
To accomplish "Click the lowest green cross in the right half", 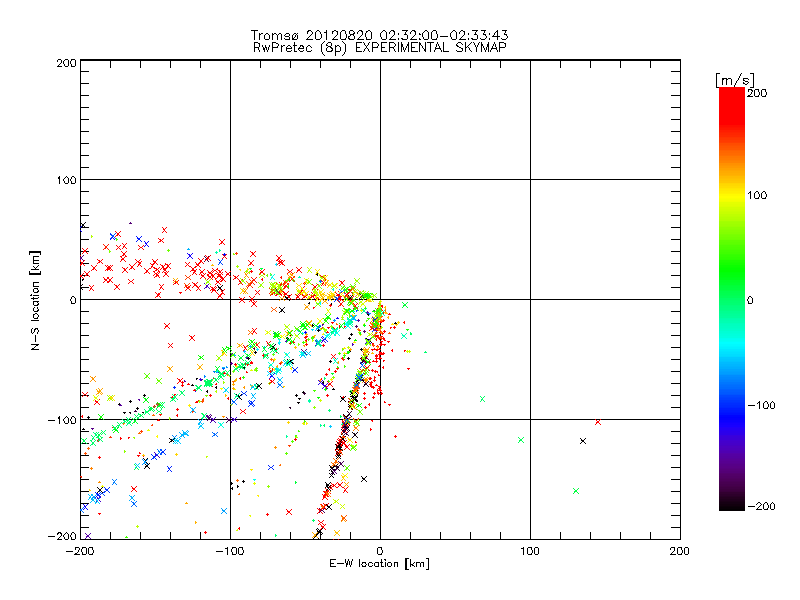I will 576,490.
